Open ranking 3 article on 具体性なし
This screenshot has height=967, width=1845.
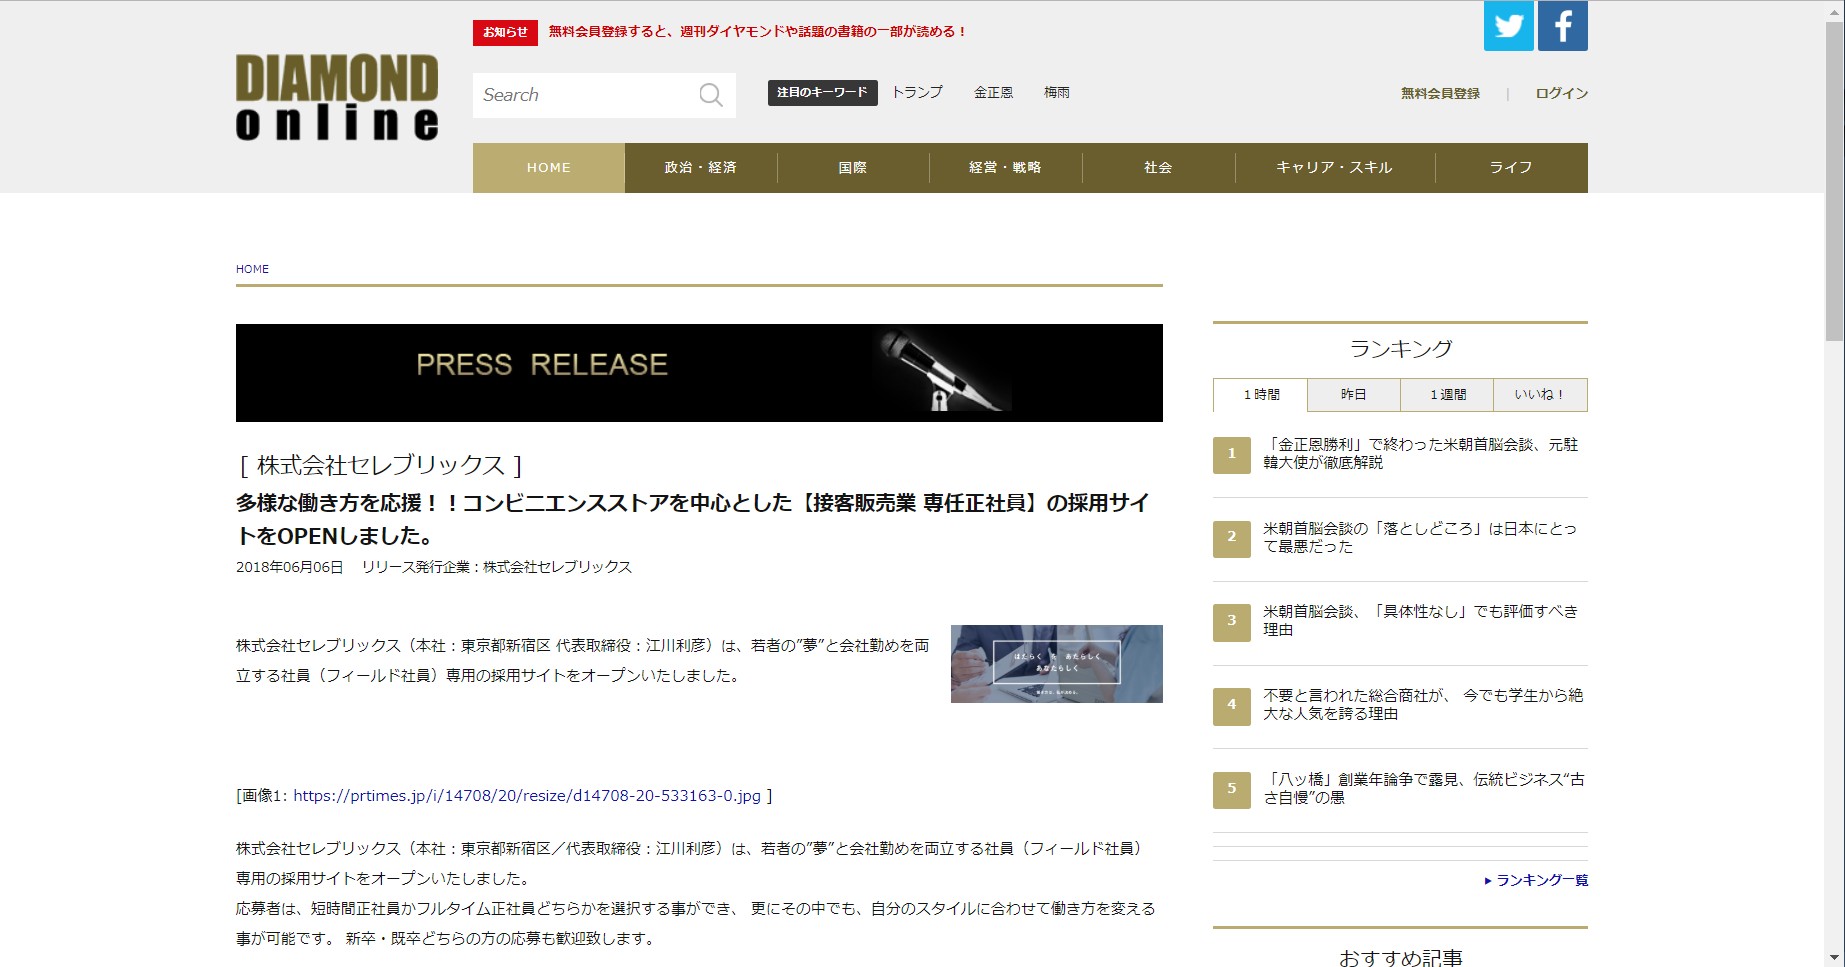point(1420,621)
